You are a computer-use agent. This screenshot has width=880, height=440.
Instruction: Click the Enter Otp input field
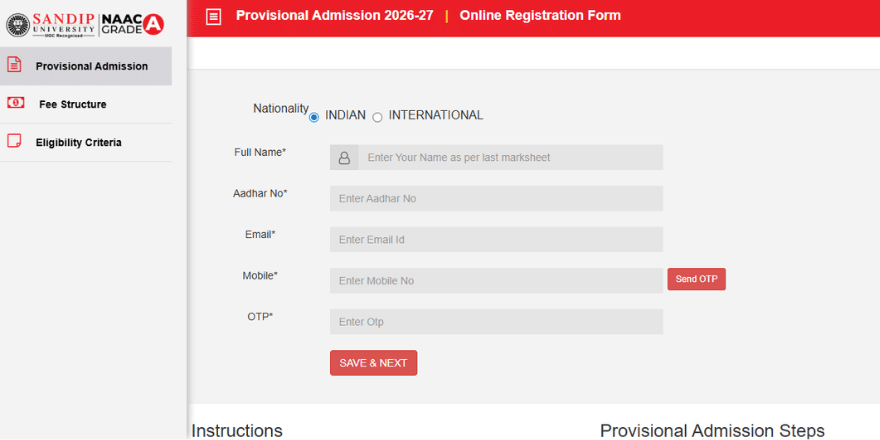(496, 321)
